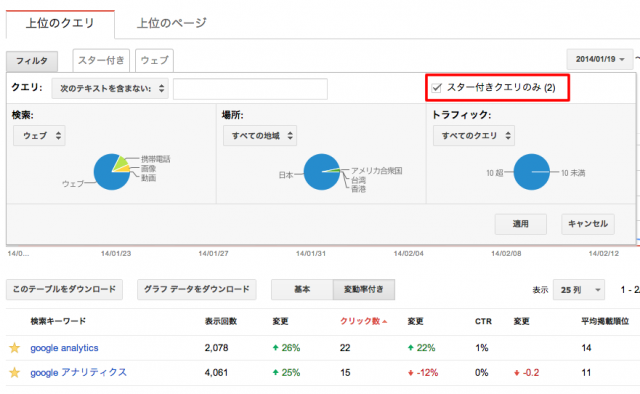Open the ウェブ search type dropdown
The width and height of the screenshot is (640, 394).
pyautogui.click(x=39, y=136)
